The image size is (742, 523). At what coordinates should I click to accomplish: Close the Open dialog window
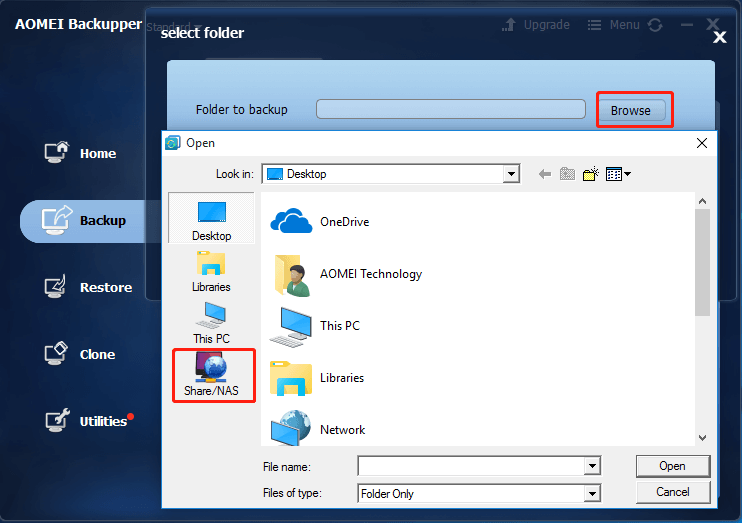(702, 143)
